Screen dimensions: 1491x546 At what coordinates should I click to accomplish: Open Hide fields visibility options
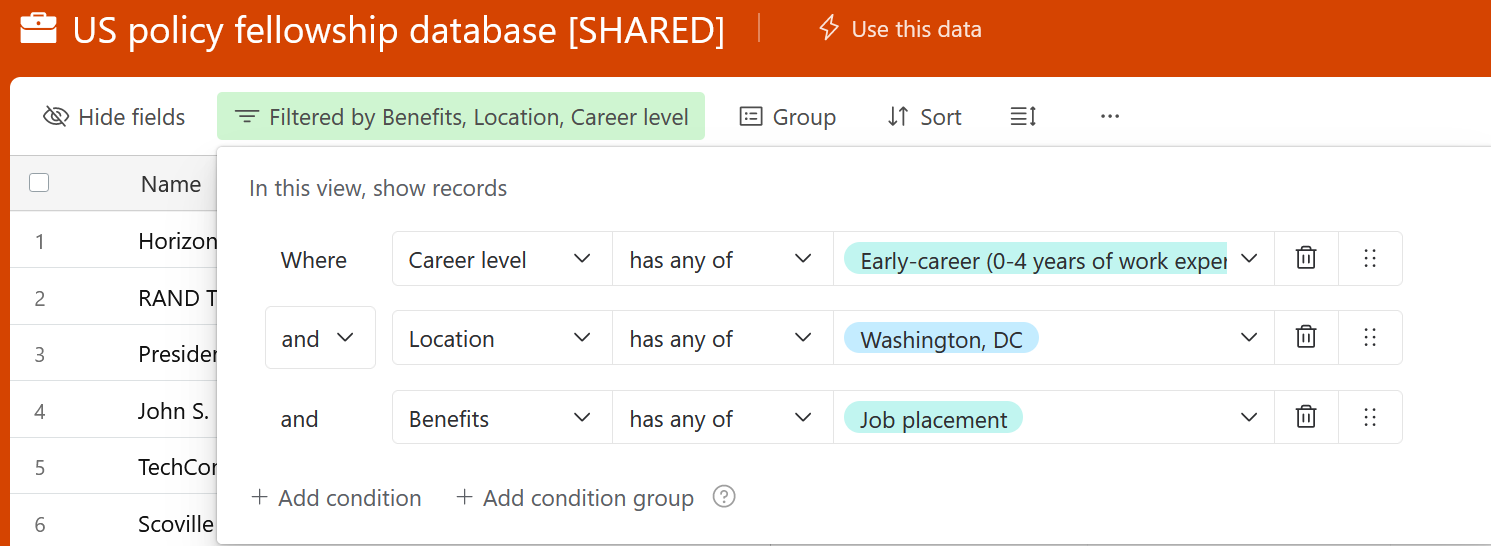point(114,117)
